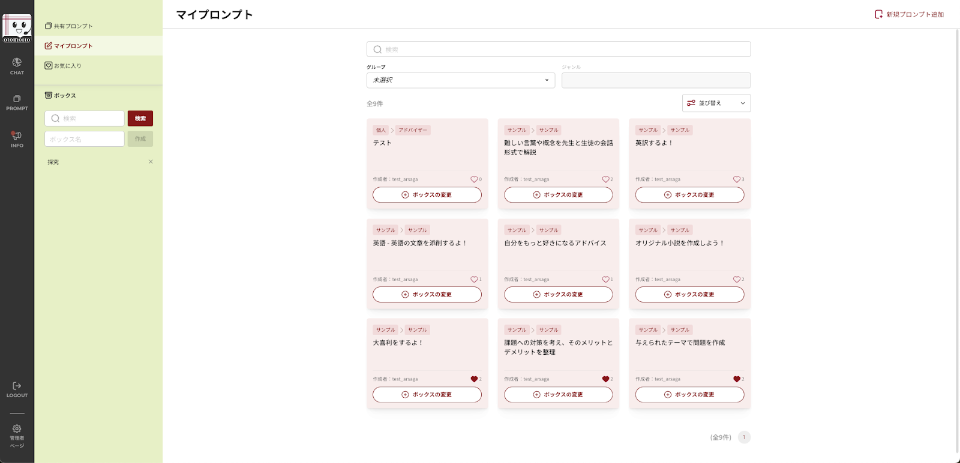Click ボックスの変更 on the 英訳するよ！ card

(689, 195)
